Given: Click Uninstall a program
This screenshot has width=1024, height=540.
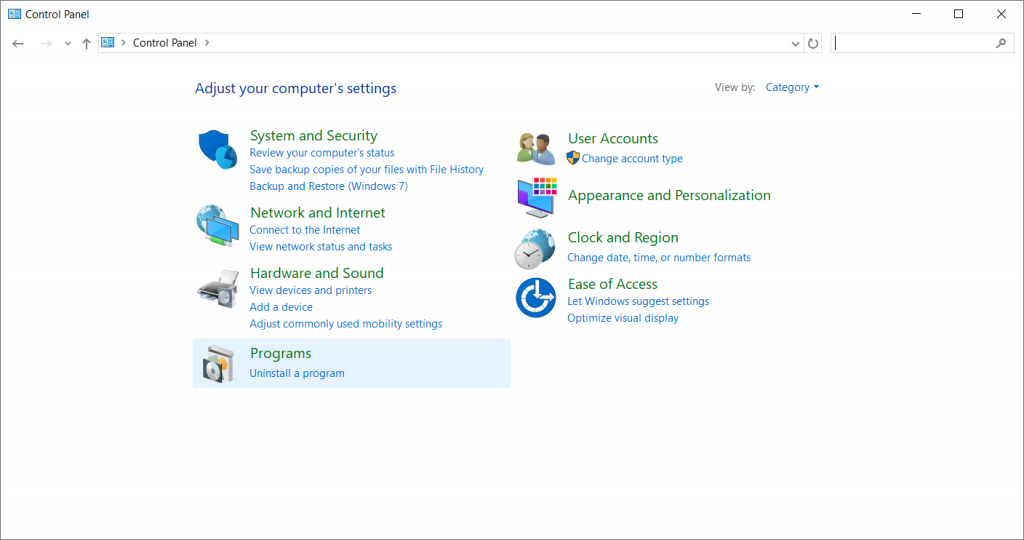Looking at the screenshot, I should point(297,373).
